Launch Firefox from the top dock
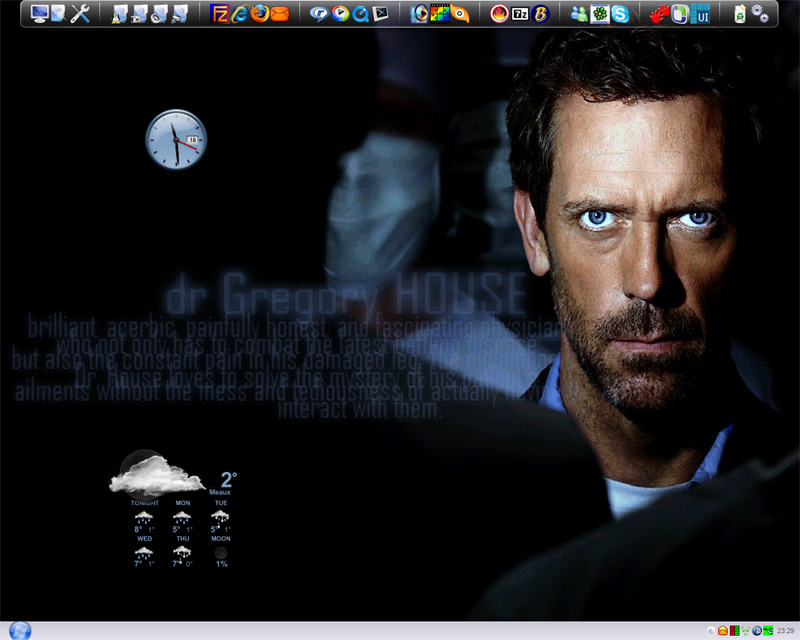 [x=260, y=14]
